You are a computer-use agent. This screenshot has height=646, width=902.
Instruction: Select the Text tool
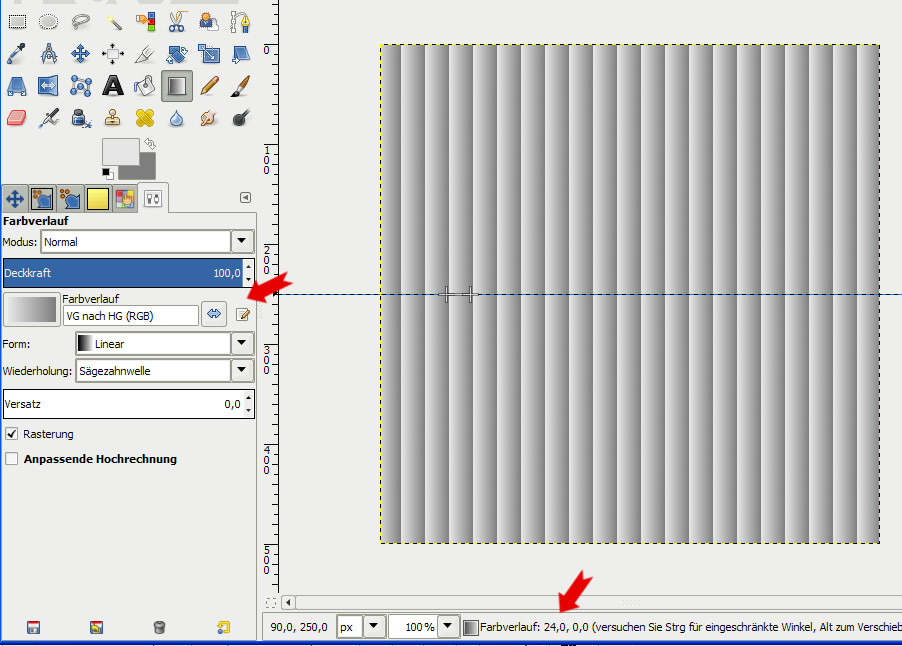[113, 86]
